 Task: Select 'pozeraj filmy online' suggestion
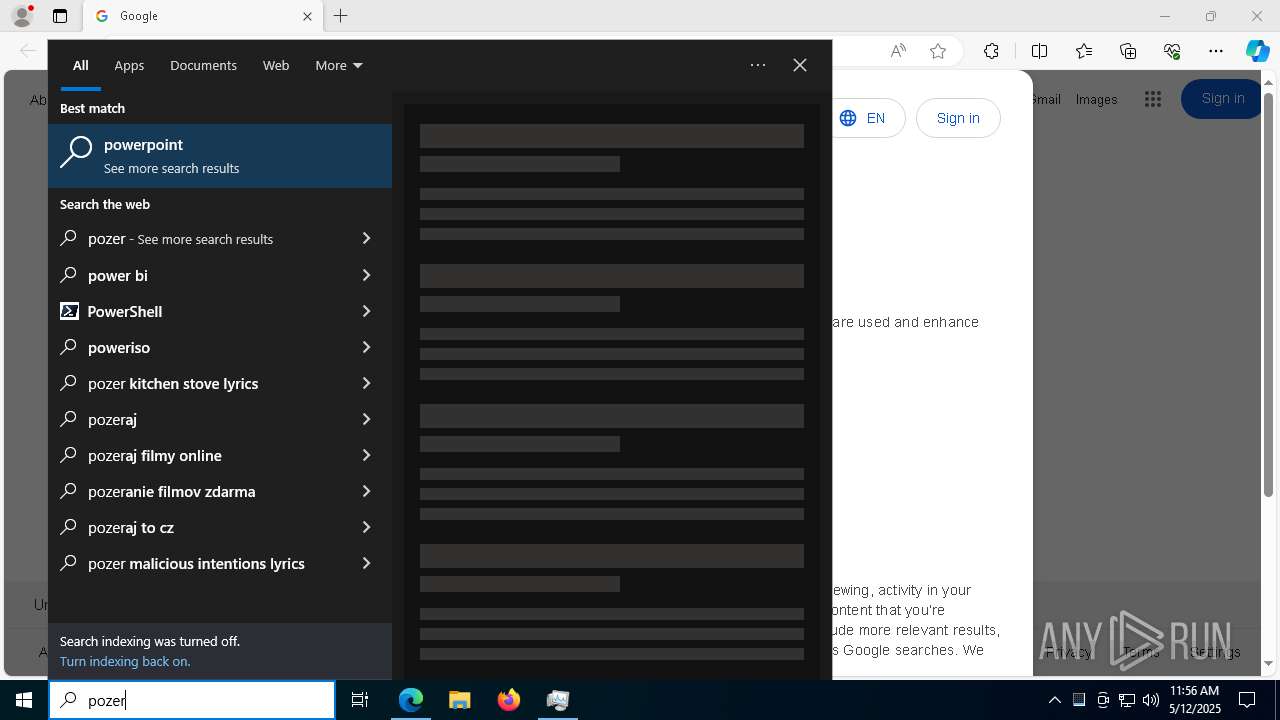coord(155,455)
